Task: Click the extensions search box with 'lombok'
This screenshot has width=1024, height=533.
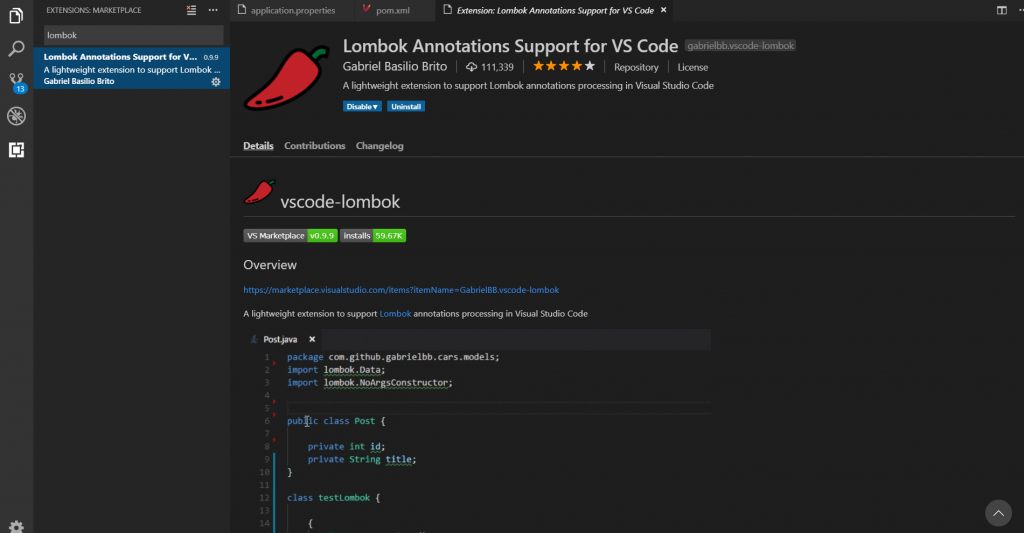Action: 133,35
